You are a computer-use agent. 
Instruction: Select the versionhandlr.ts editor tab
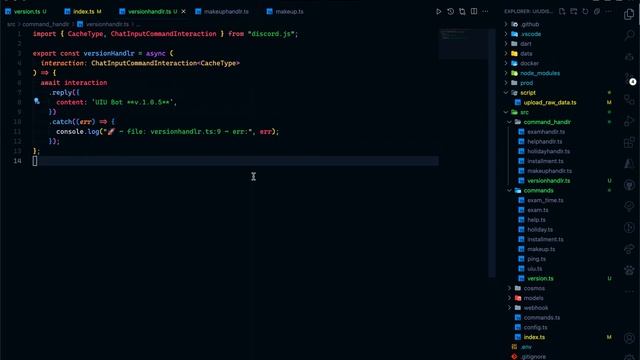pos(149,11)
